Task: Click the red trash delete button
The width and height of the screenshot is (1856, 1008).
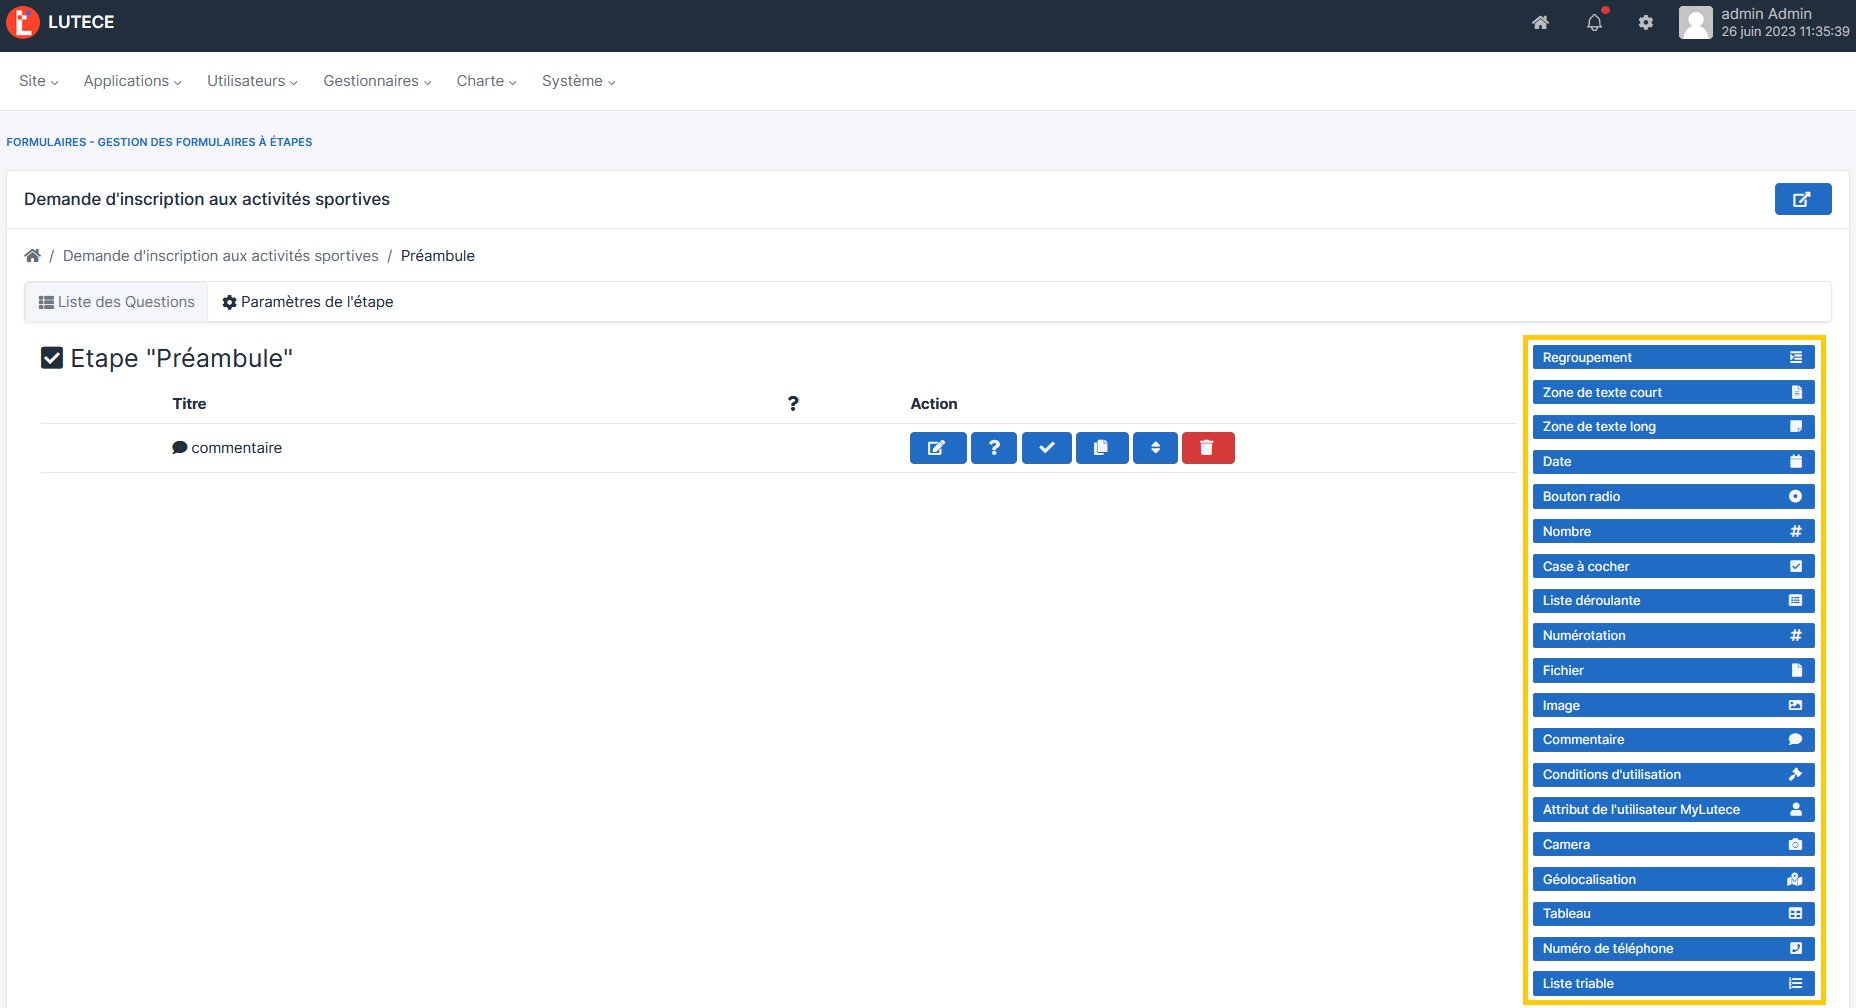Action: (x=1207, y=448)
